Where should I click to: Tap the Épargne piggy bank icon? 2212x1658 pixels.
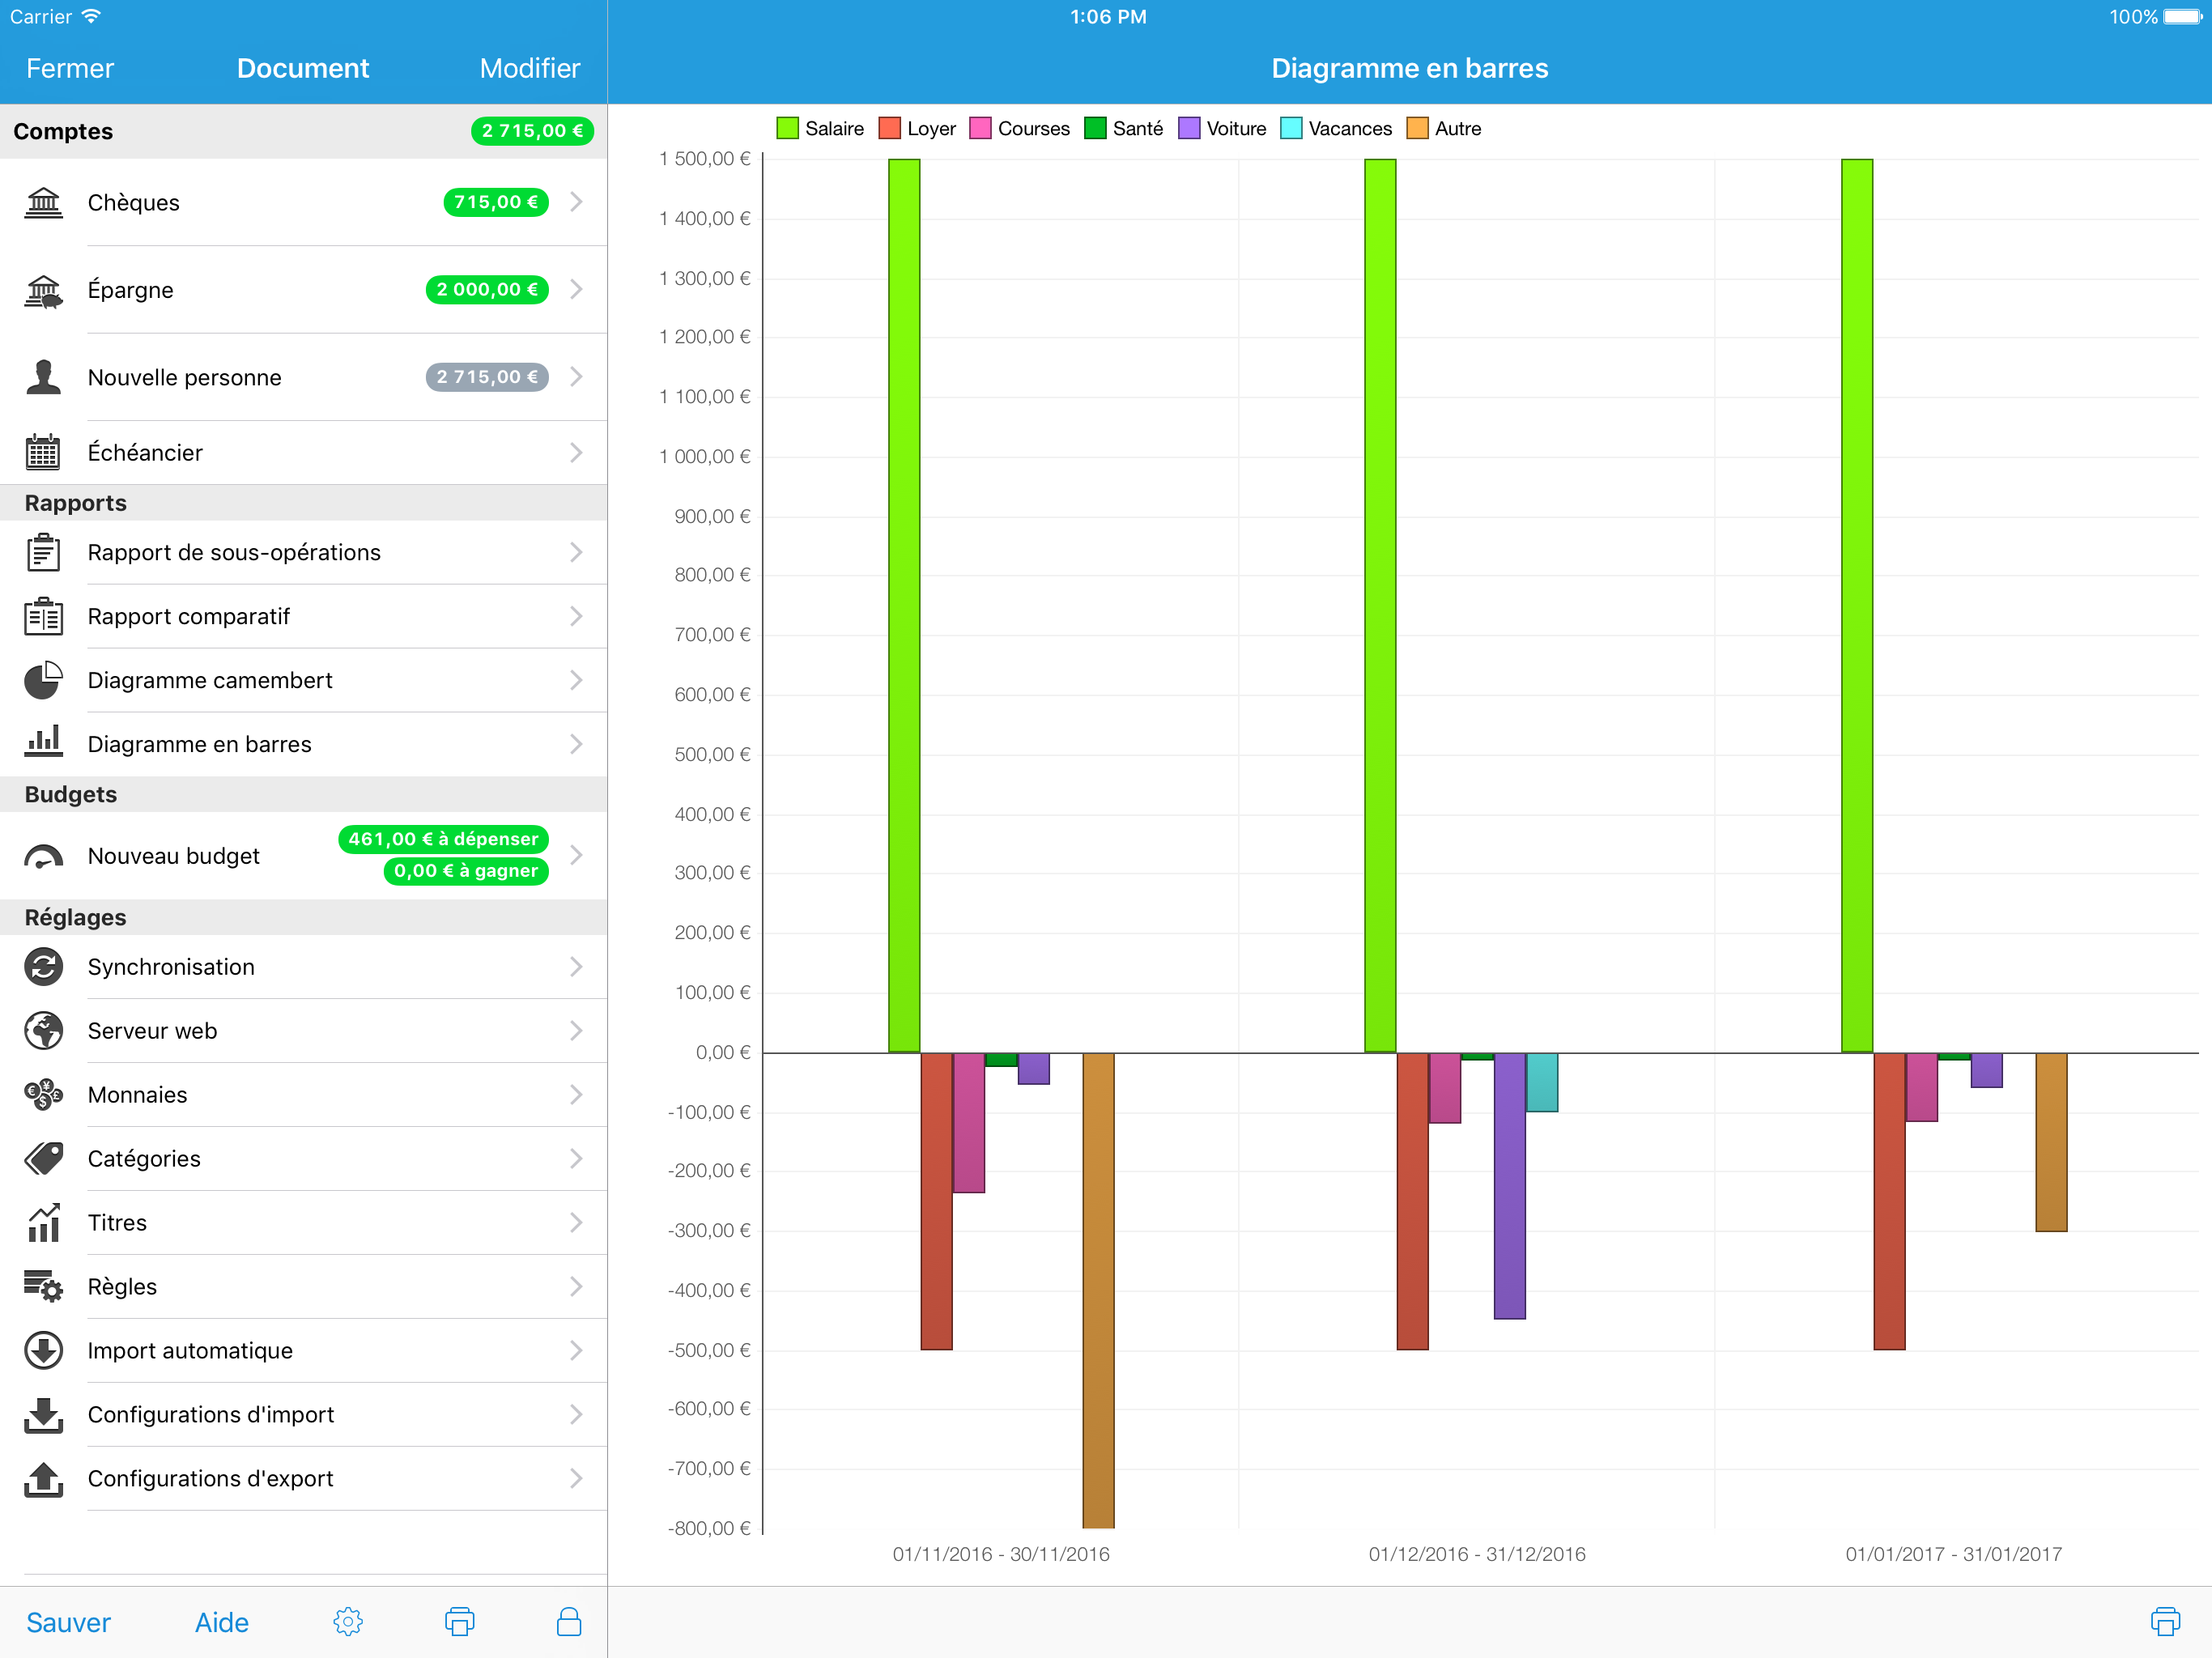coord(43,291)
